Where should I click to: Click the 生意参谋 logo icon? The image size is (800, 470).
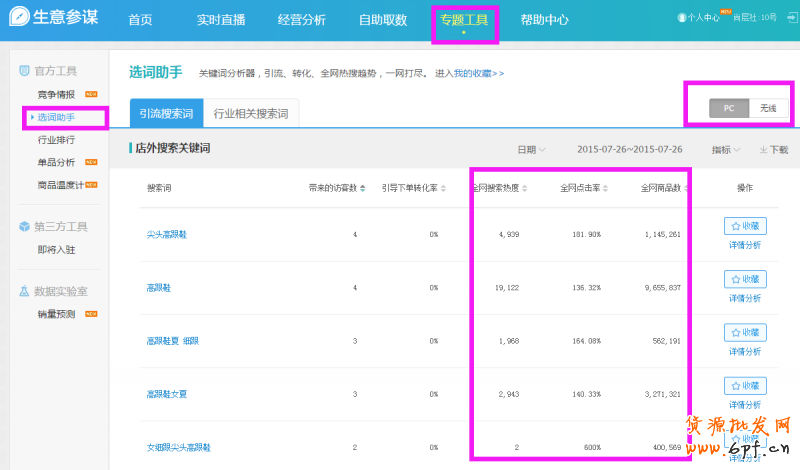20,20
